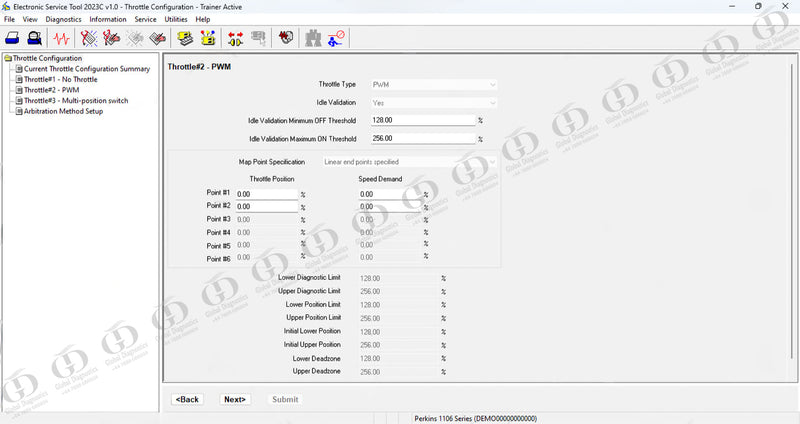Click Lower Deadzone value 128.00
This screenshot has width=800, height=424.
[x=370, y=359]
